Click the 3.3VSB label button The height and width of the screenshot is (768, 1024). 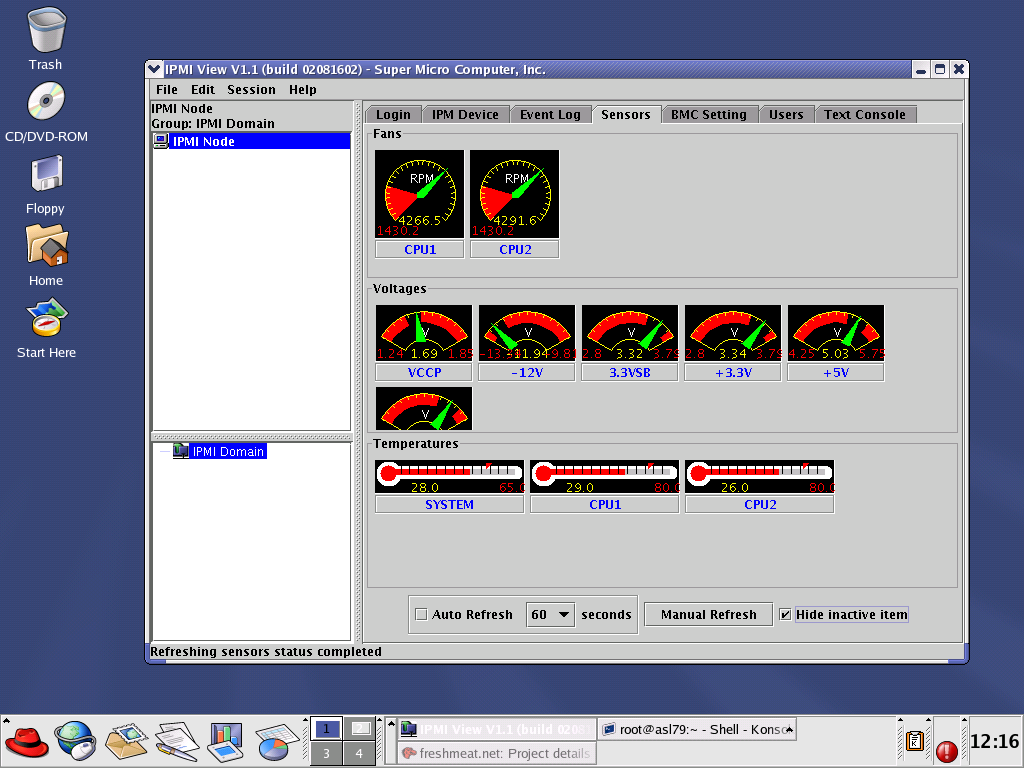pos(630,372)
